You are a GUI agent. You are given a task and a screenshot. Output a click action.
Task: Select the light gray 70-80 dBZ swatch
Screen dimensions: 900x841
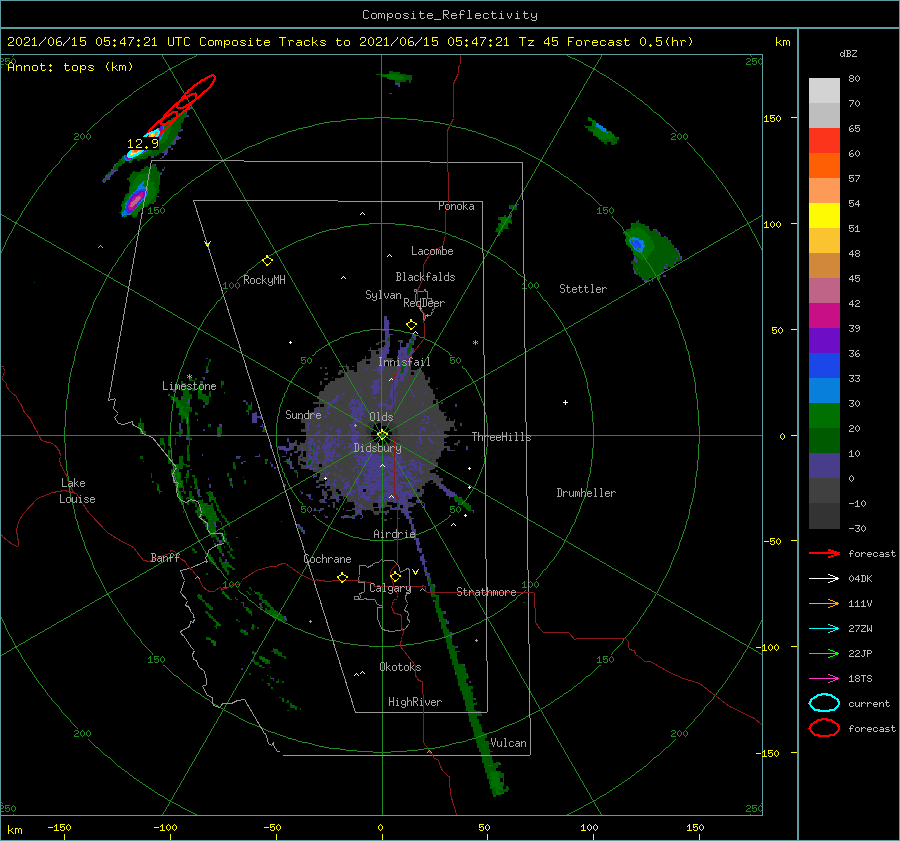pyautogui.click(x=824, y=90)
